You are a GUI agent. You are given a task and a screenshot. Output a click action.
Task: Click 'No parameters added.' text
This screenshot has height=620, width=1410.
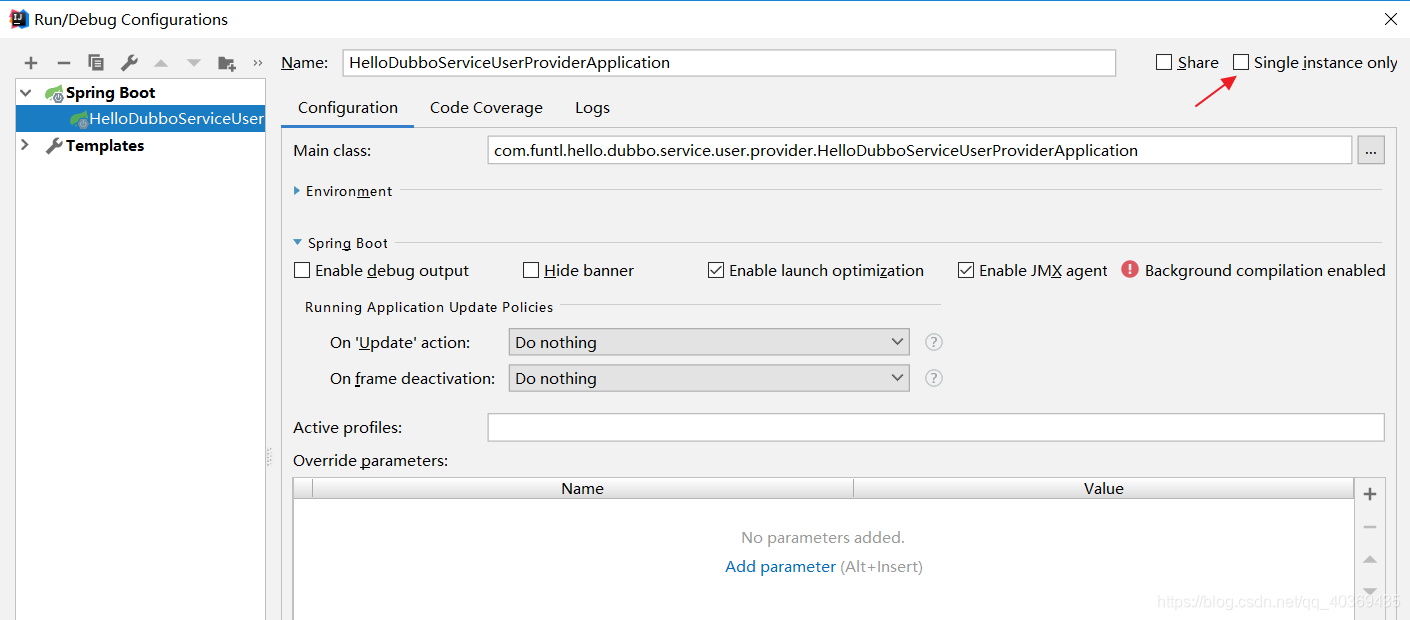(x=823, y=538)
